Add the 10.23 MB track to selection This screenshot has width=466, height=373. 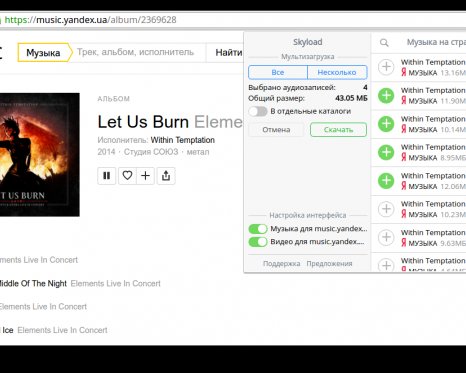pos(386,209)
